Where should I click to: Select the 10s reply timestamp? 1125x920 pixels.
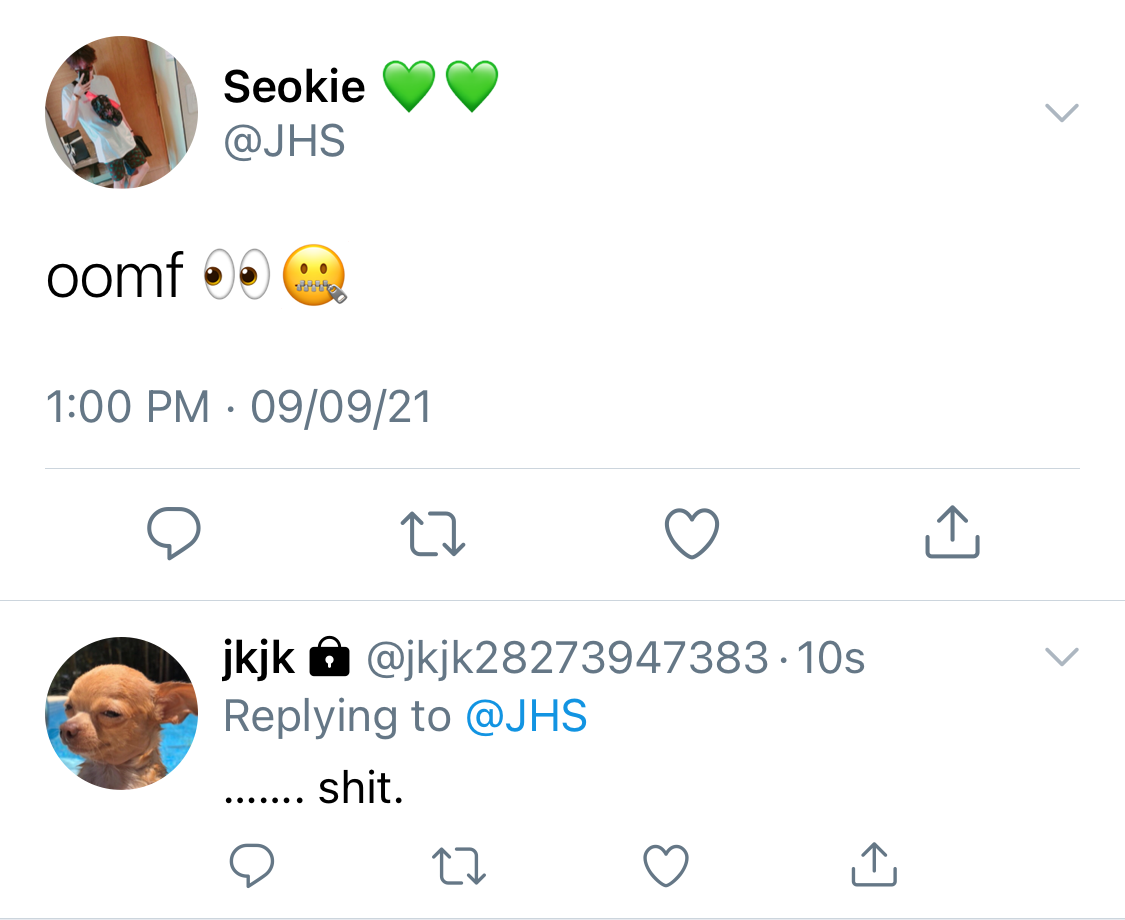click(x=831, y=657)
